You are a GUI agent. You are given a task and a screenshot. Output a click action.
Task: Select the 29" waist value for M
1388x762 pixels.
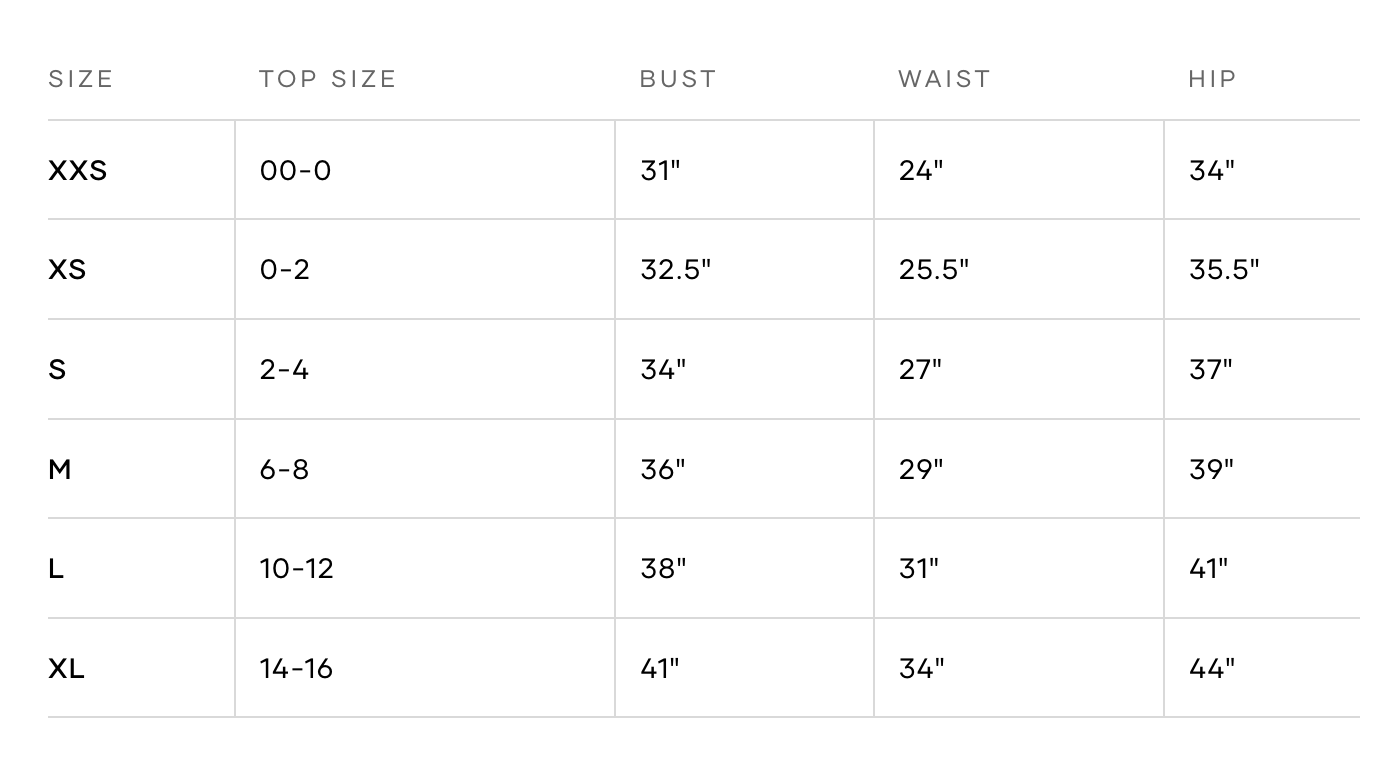tap(921, 469)
